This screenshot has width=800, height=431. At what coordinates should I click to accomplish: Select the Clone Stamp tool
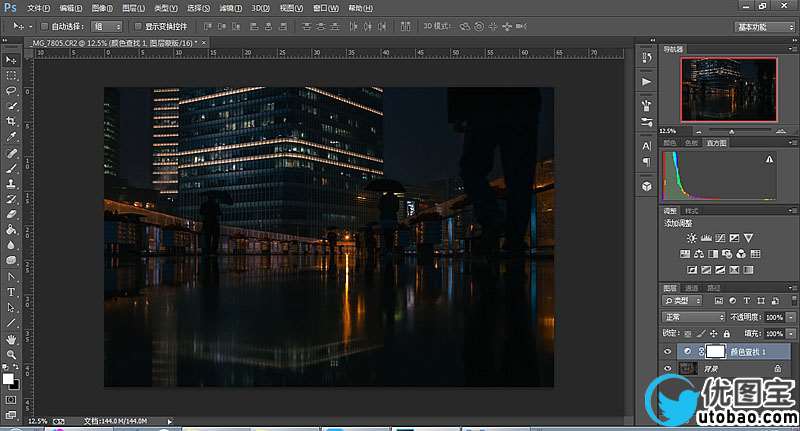point(11,184)
